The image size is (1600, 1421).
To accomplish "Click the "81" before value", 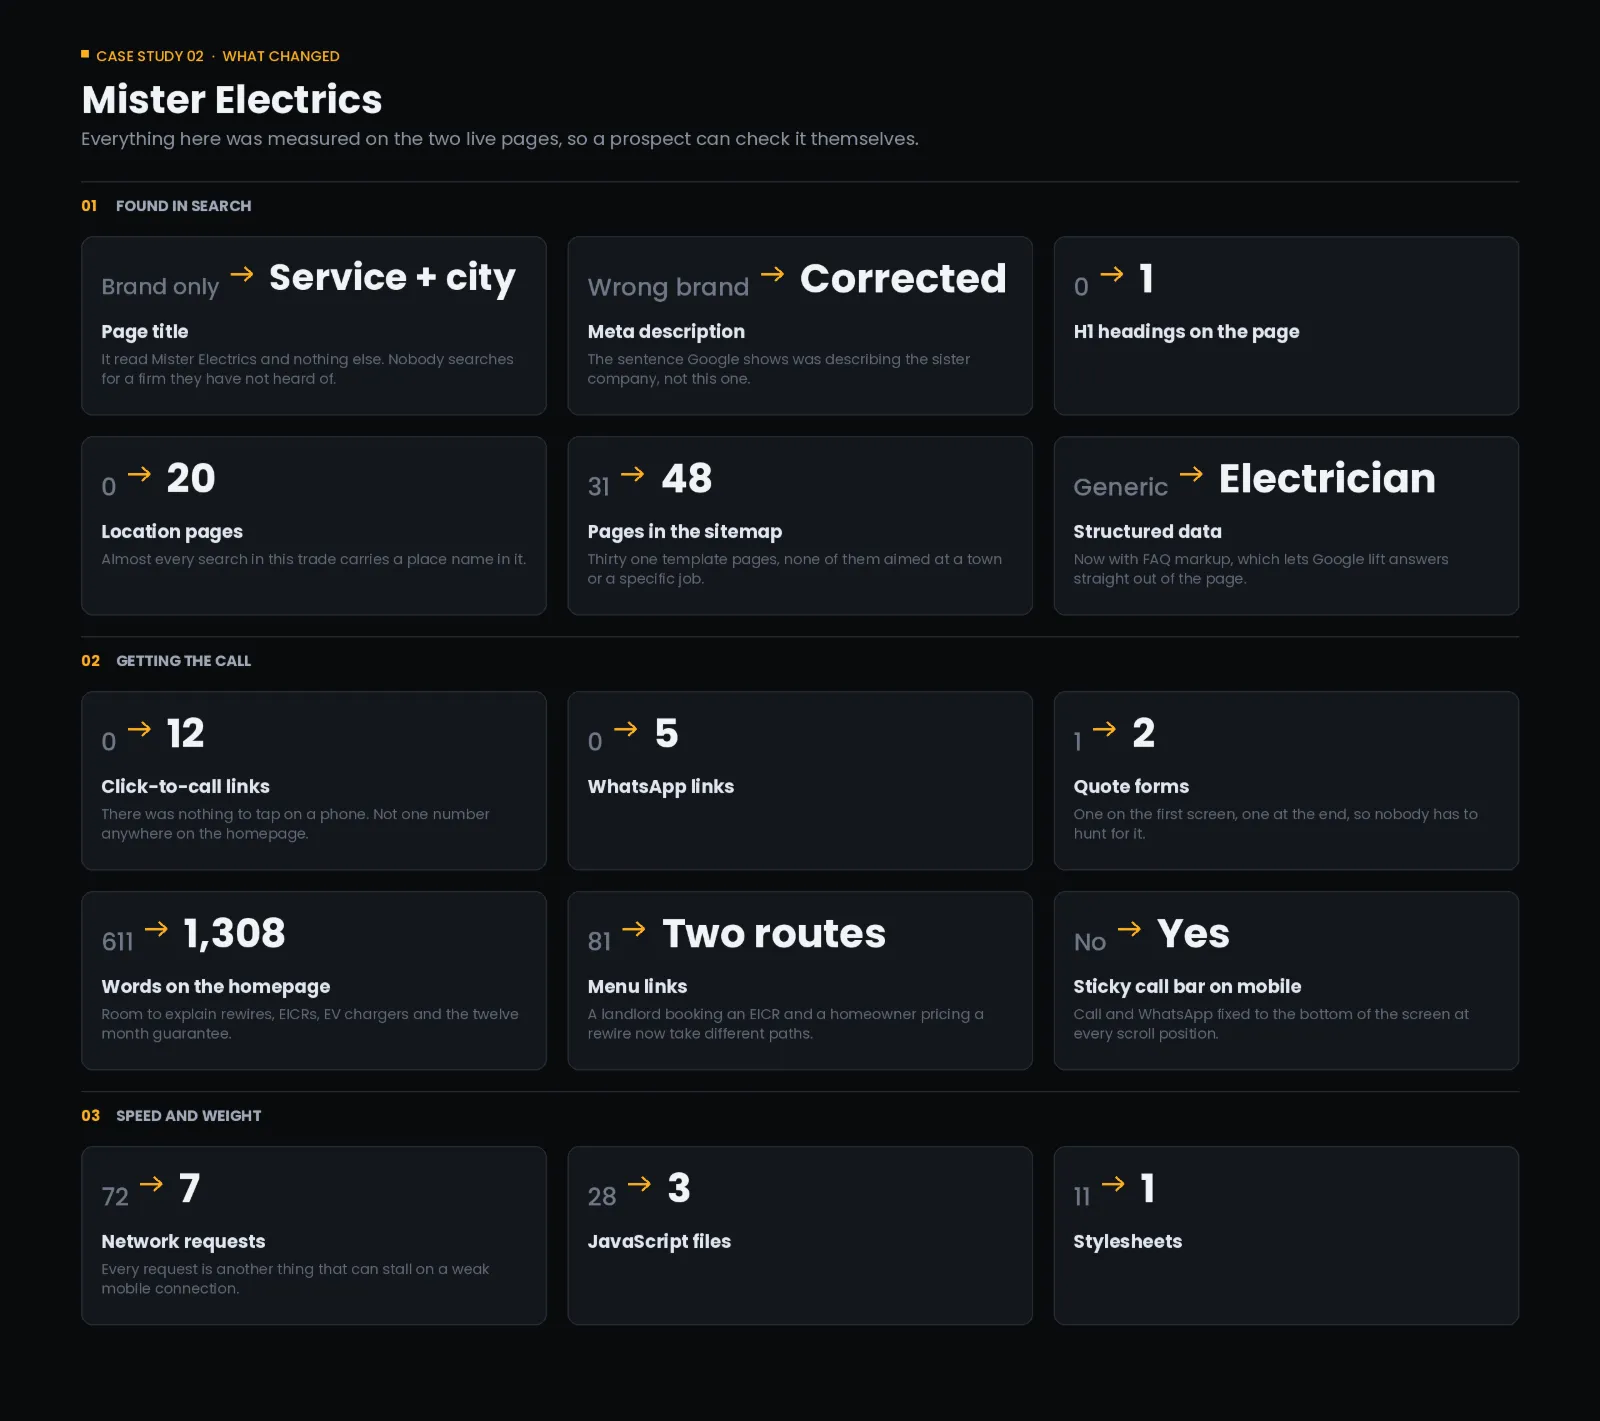I will 599,942.
